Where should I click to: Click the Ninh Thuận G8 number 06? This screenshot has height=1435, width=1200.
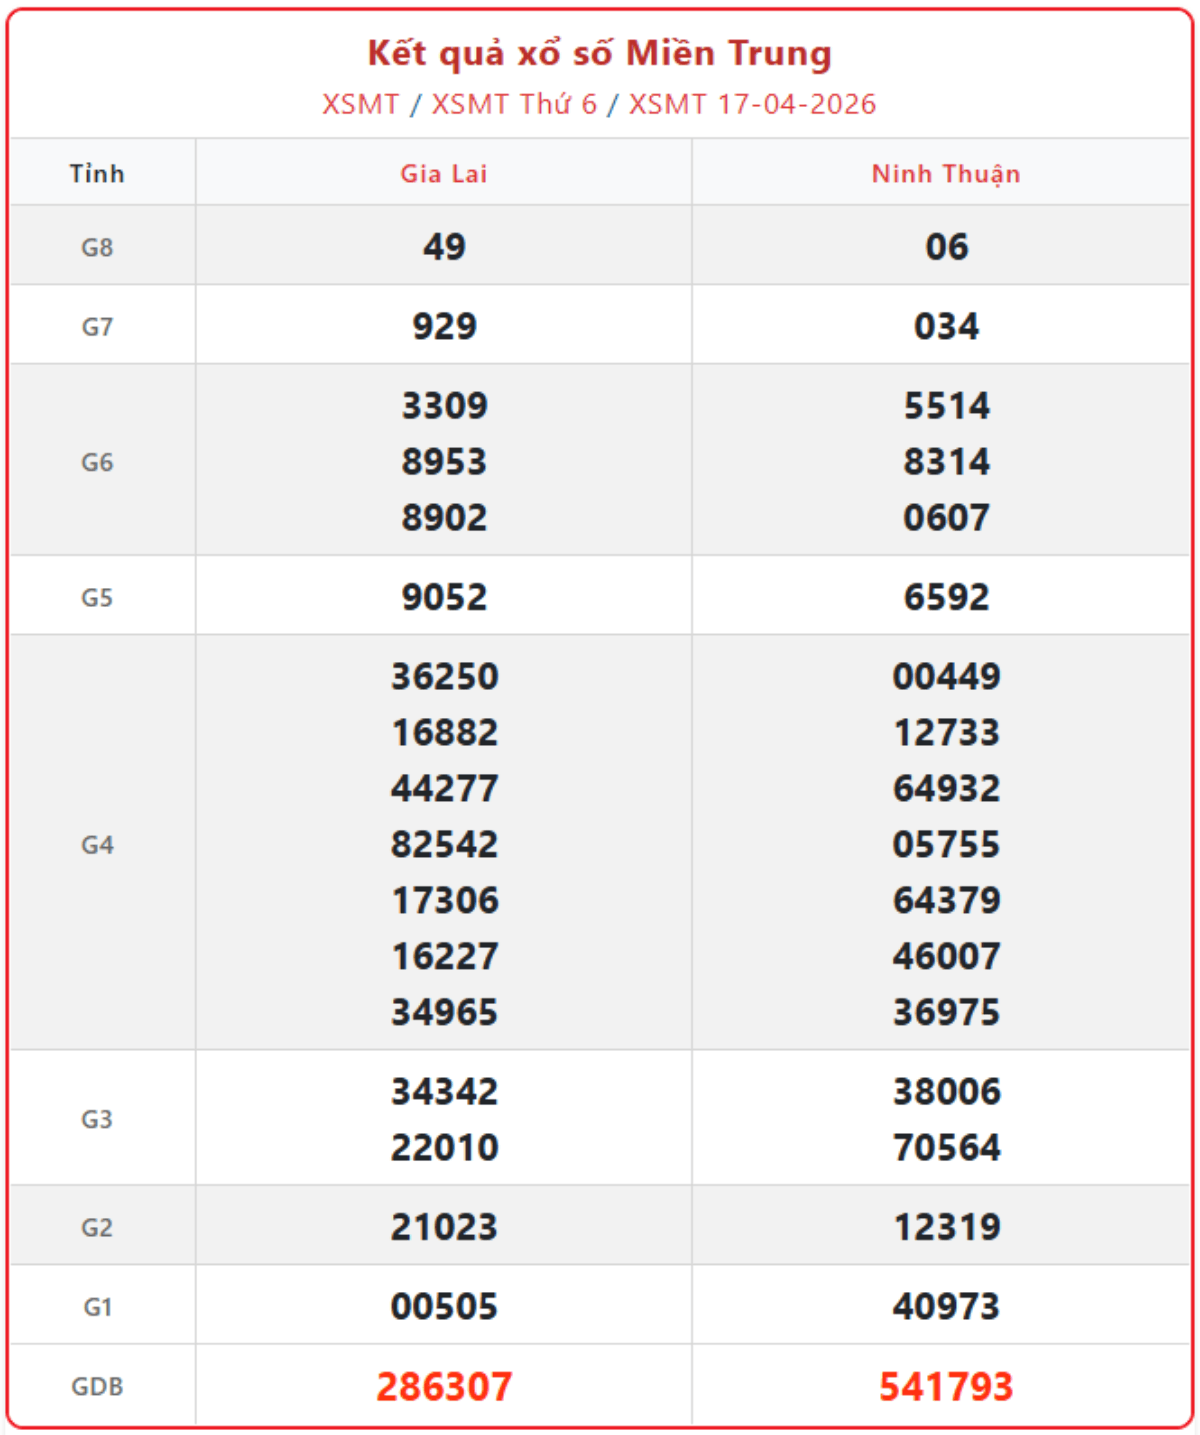(x=946, y=247)
